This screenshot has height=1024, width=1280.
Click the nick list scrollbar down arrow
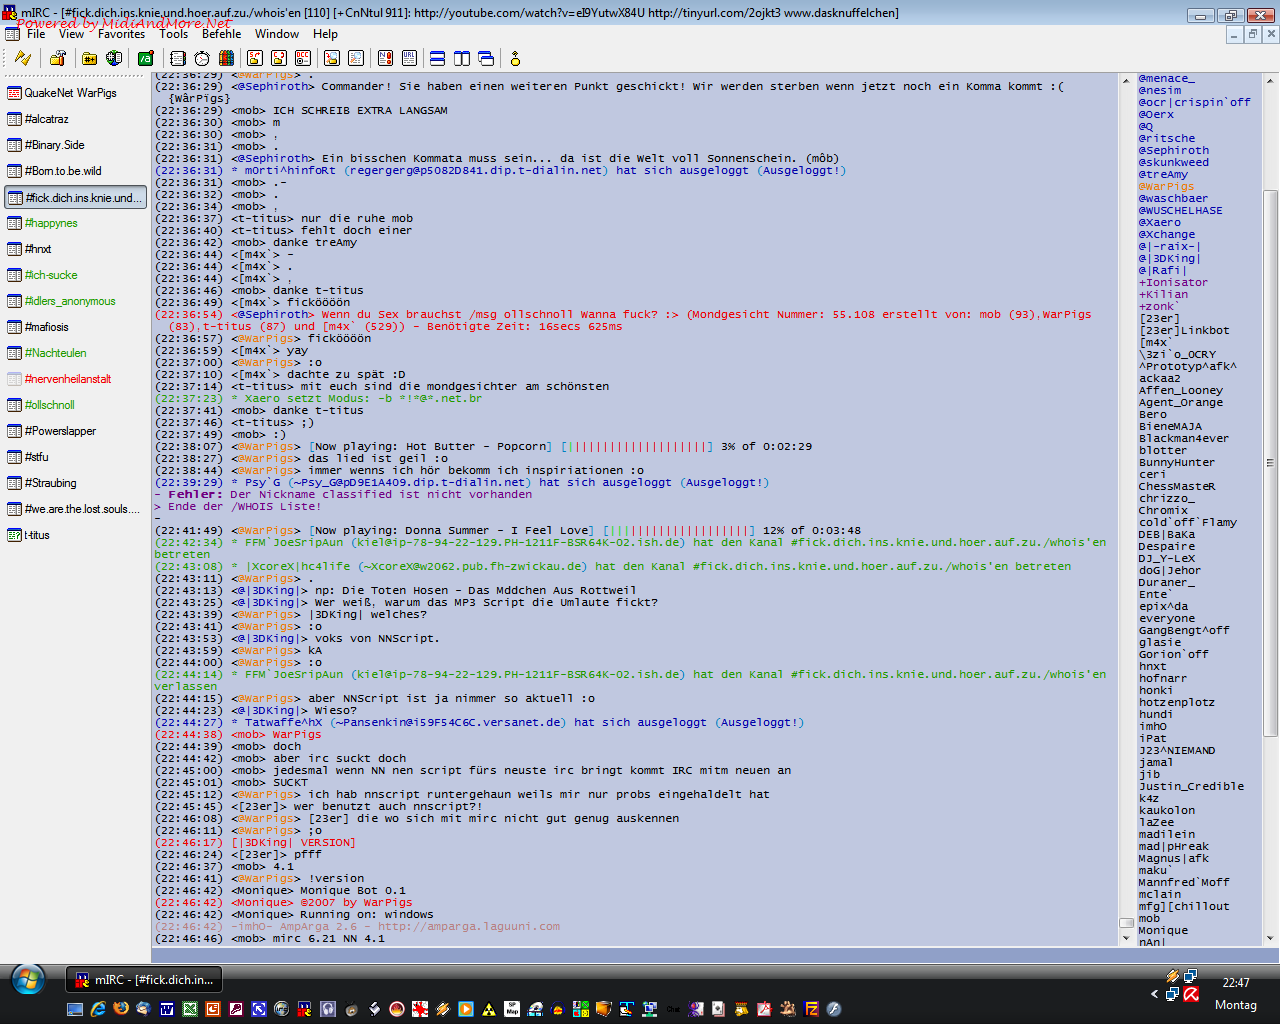tap(1270, 938)
